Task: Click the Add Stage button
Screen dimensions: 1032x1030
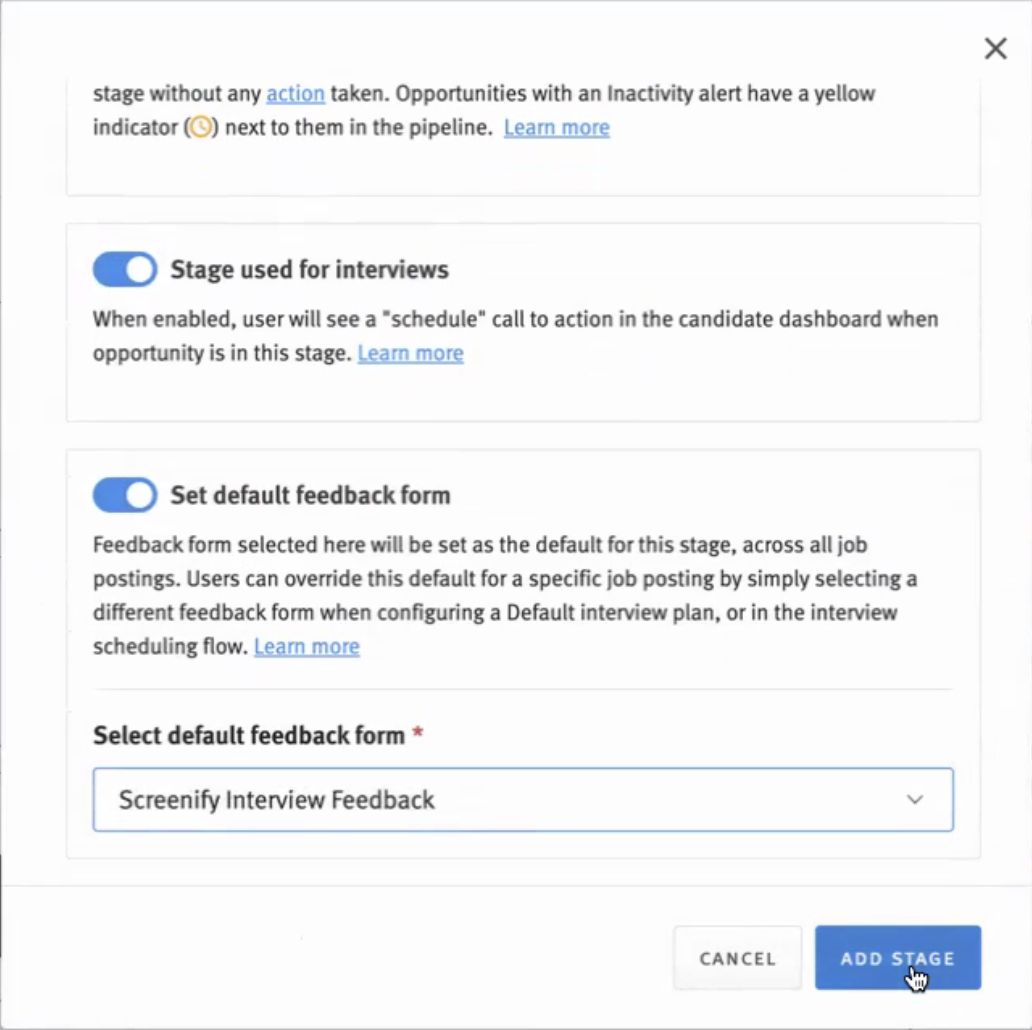Action: coord(897,958)
